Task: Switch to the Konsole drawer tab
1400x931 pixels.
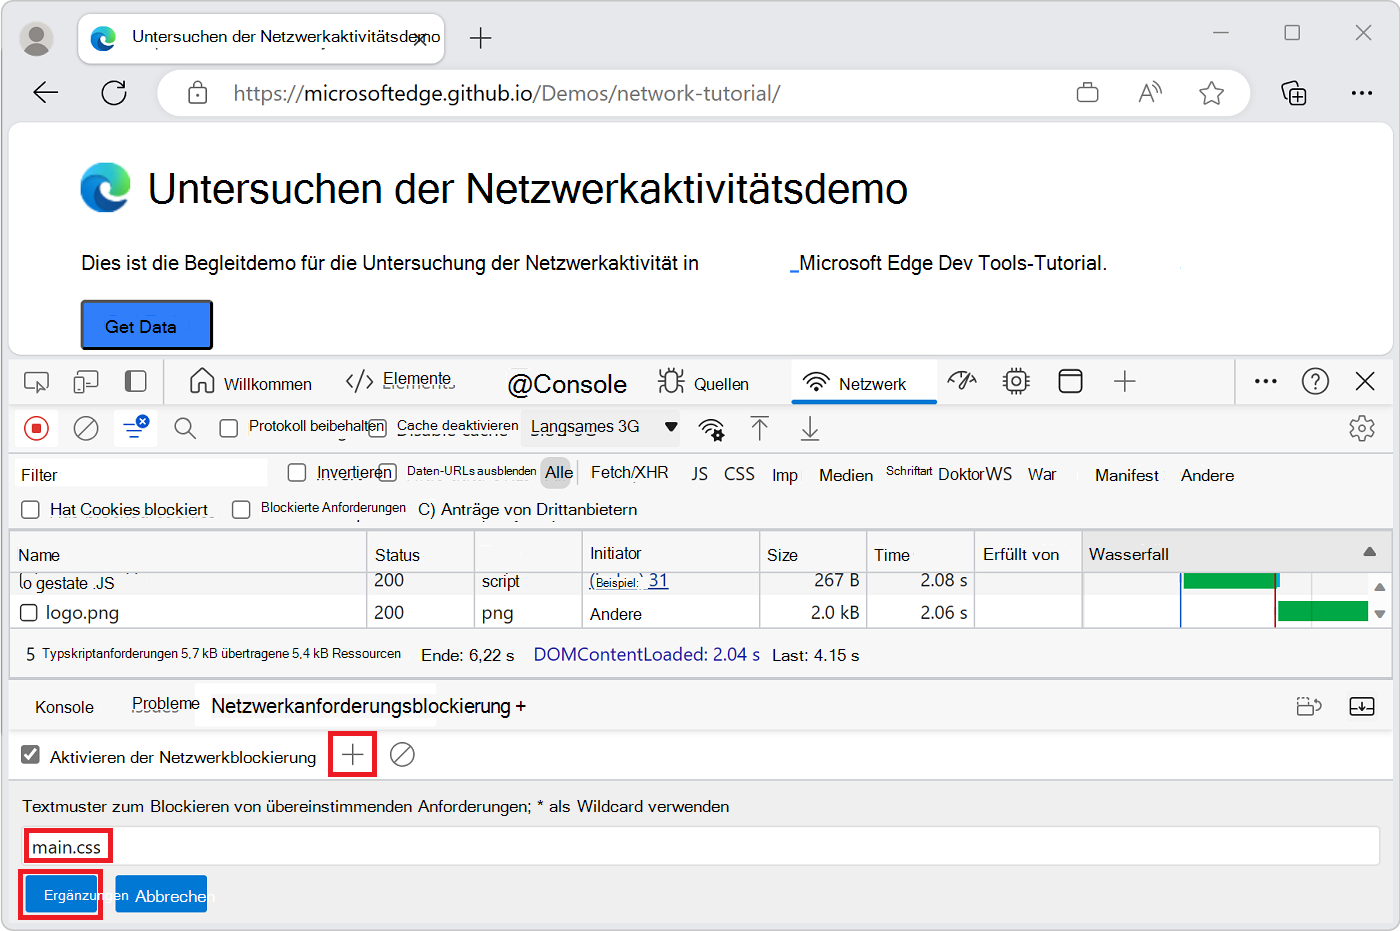Action: tap(64, 707)
